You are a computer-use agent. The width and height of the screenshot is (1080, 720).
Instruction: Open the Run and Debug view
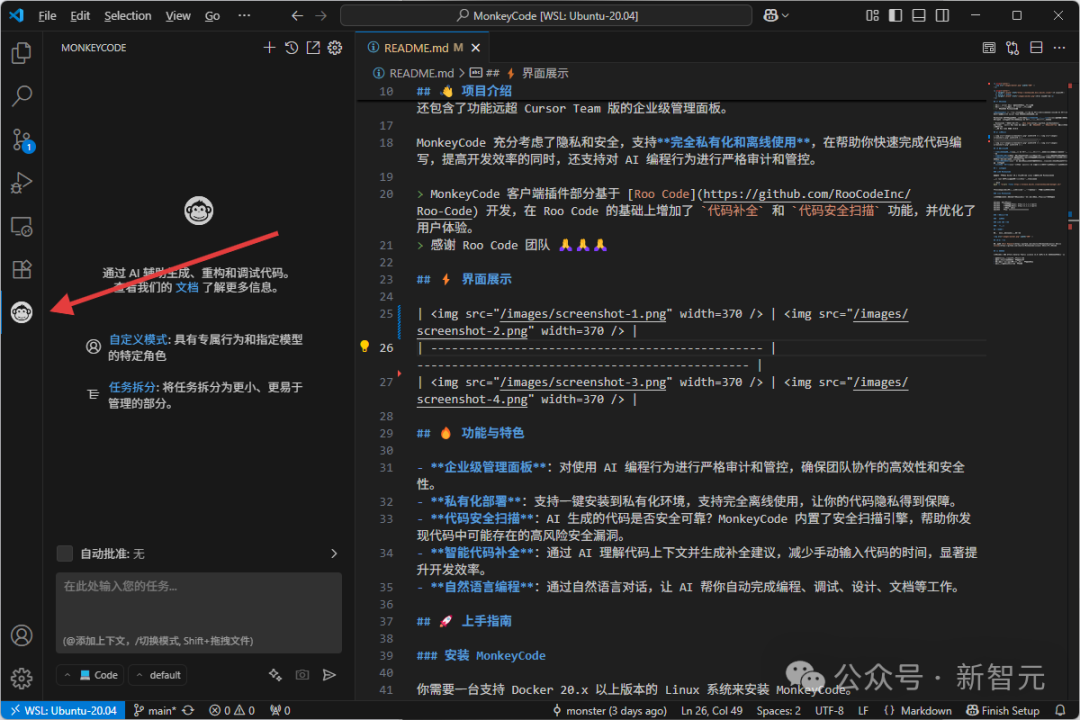[22, 183]
